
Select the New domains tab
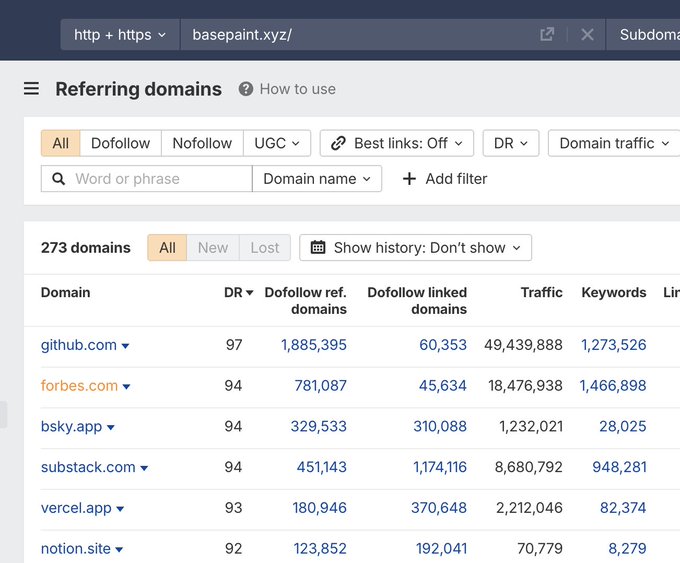click(x=213, y=248)
